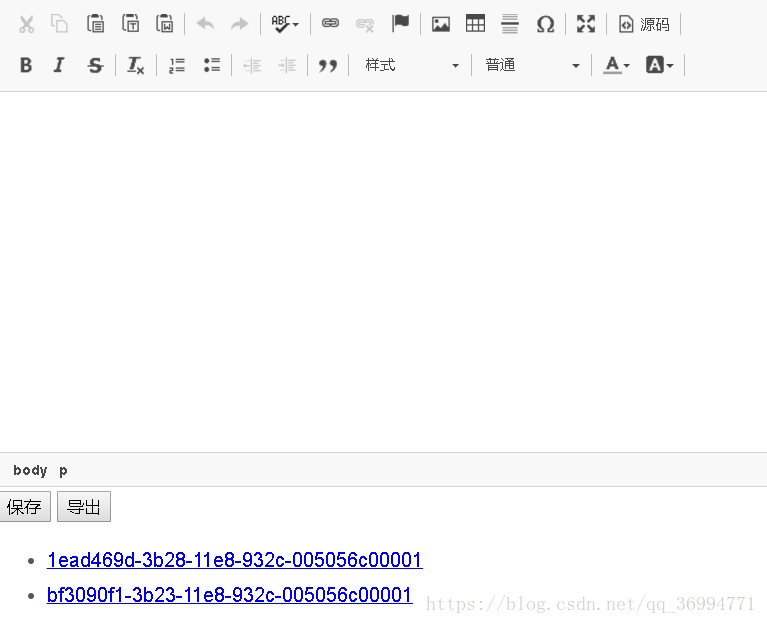The width and height of the screenshot is (767, 624).
Task: Switch to 源码 source view
Action: coord(644,24)
